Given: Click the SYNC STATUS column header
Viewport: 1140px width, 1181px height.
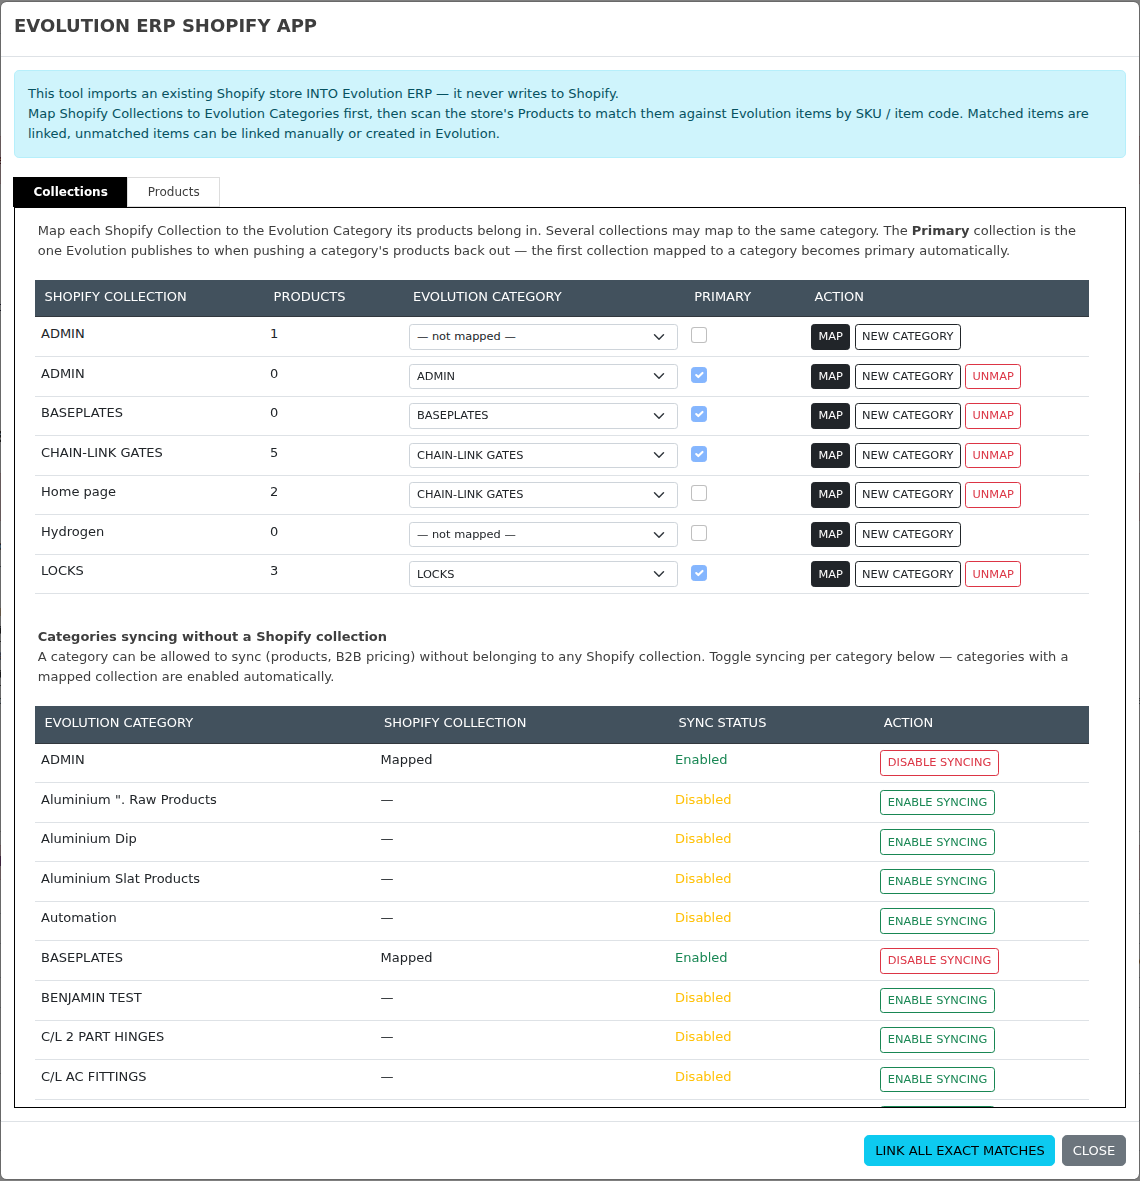Looking at the screenshot, I should point(722,722).
